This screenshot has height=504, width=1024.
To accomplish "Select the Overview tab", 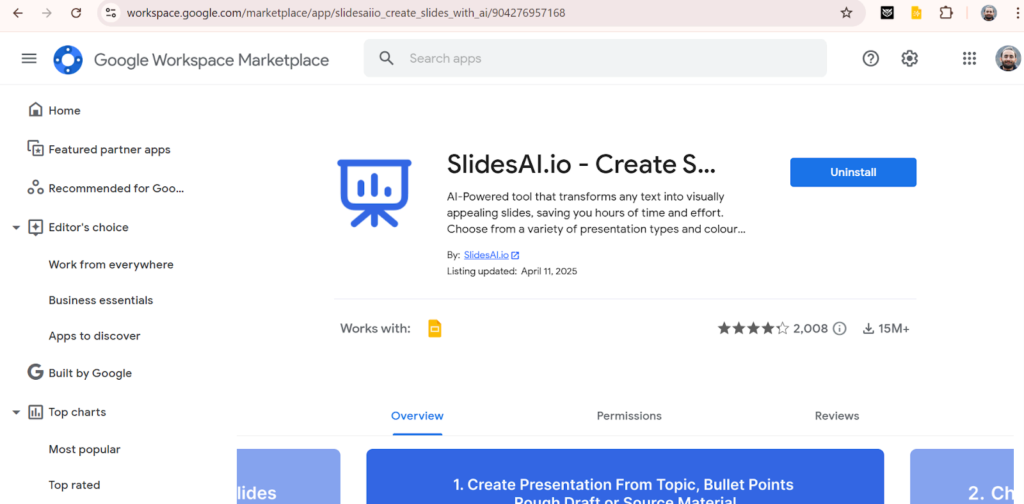I will coord(417,416).
